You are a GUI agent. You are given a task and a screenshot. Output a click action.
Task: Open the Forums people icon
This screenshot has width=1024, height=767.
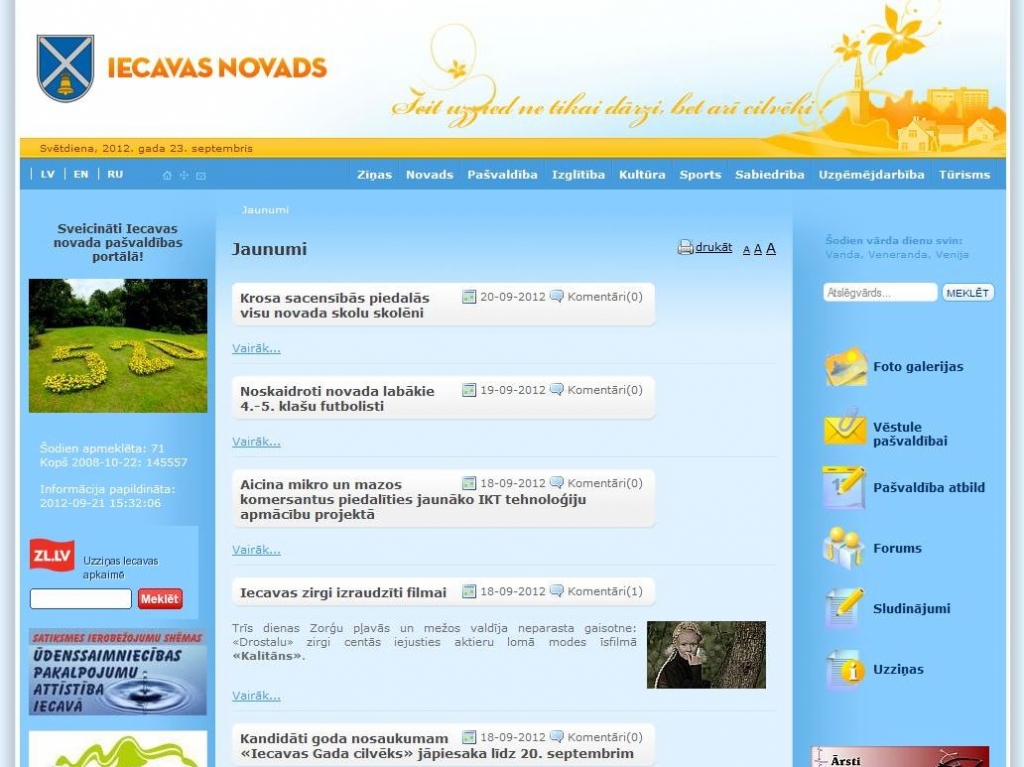[x=843, y=548]
